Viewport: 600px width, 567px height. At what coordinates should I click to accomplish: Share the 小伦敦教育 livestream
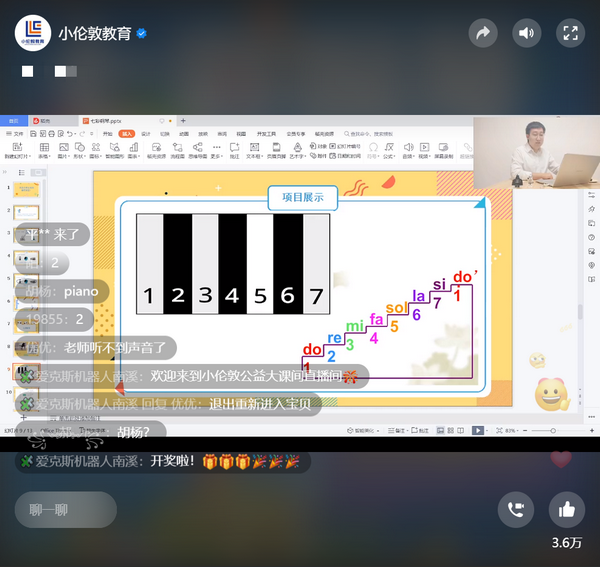click(x=483, y=33)
